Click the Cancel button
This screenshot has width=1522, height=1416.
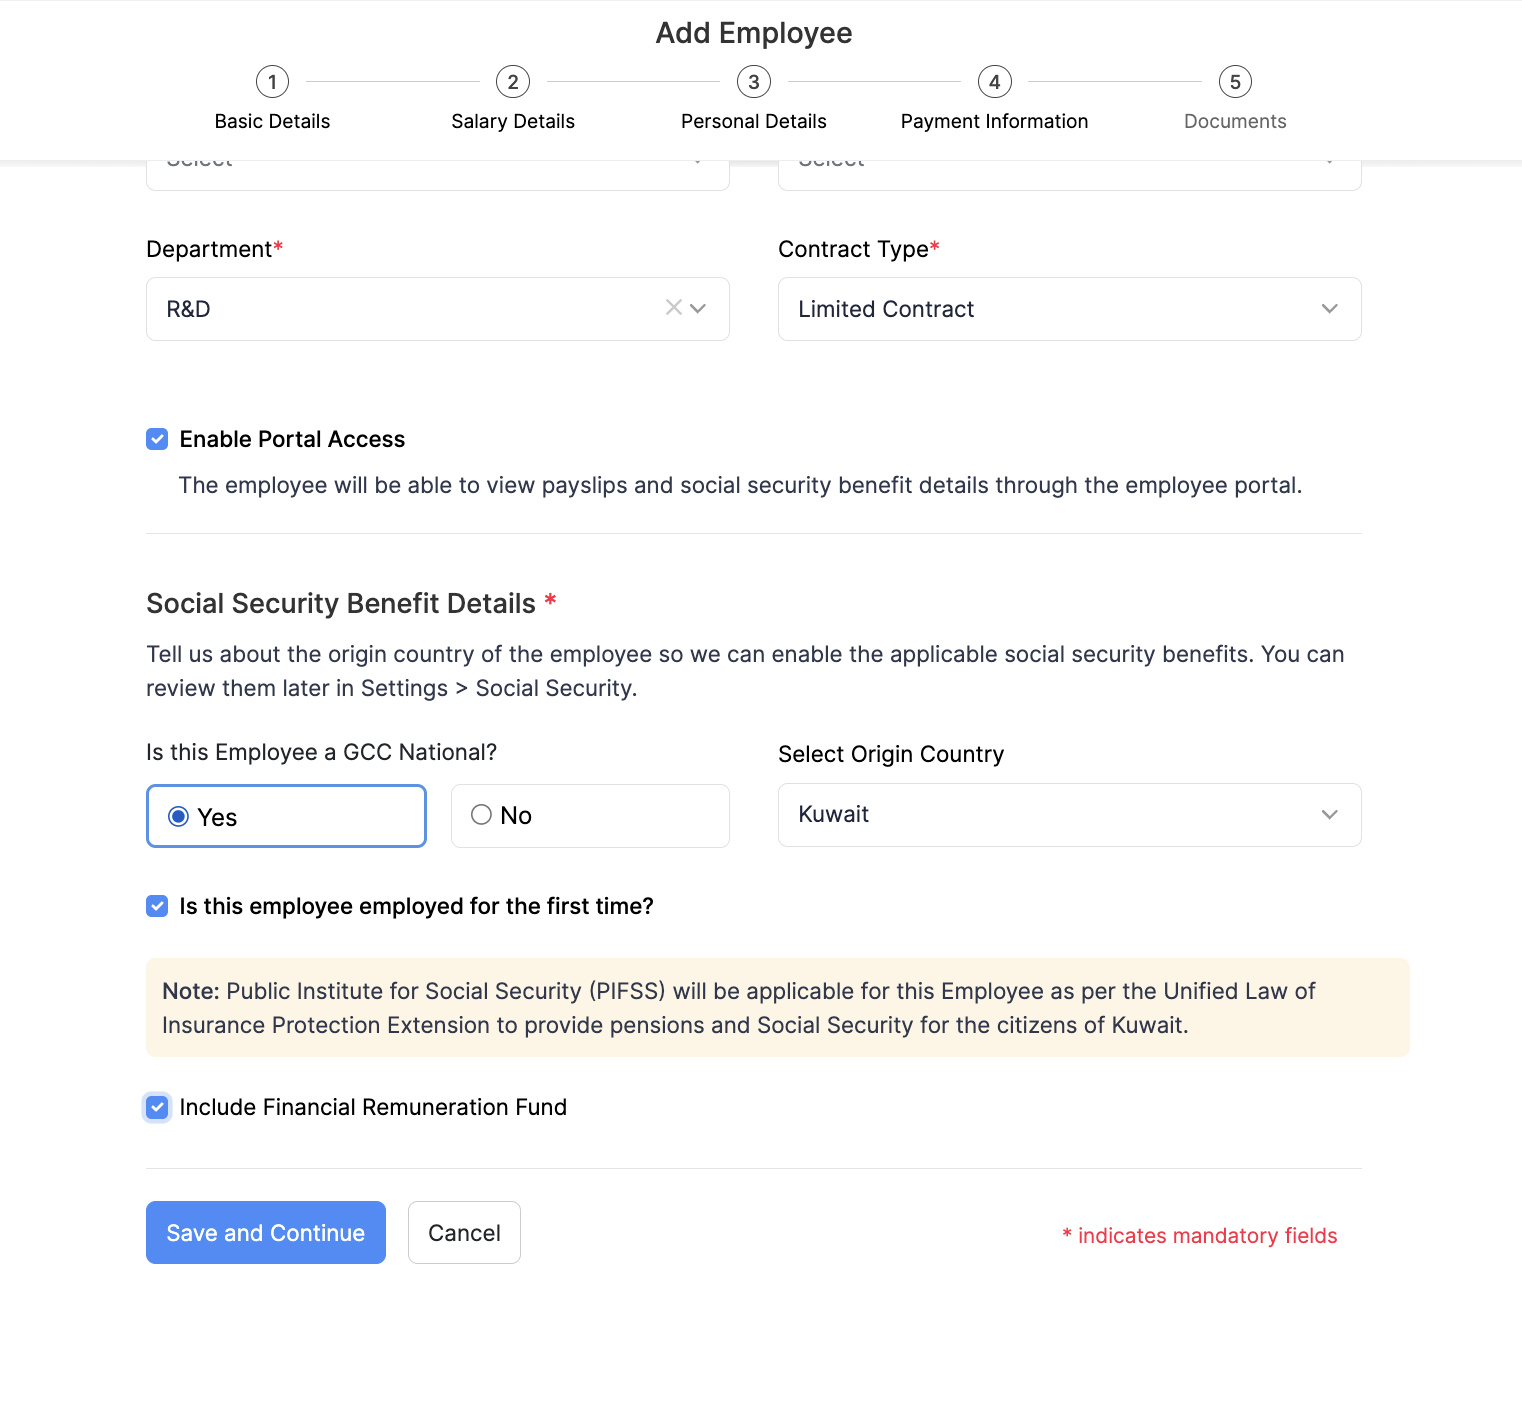click(464, 1232)
